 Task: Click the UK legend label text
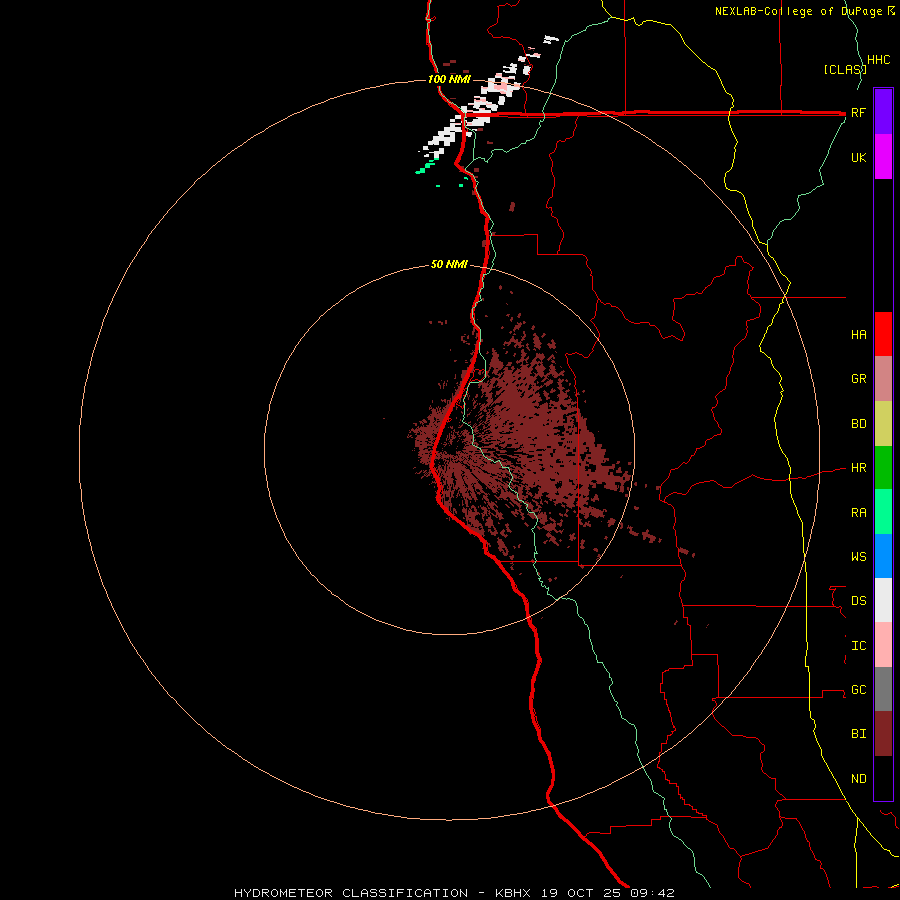click(859, 157)
